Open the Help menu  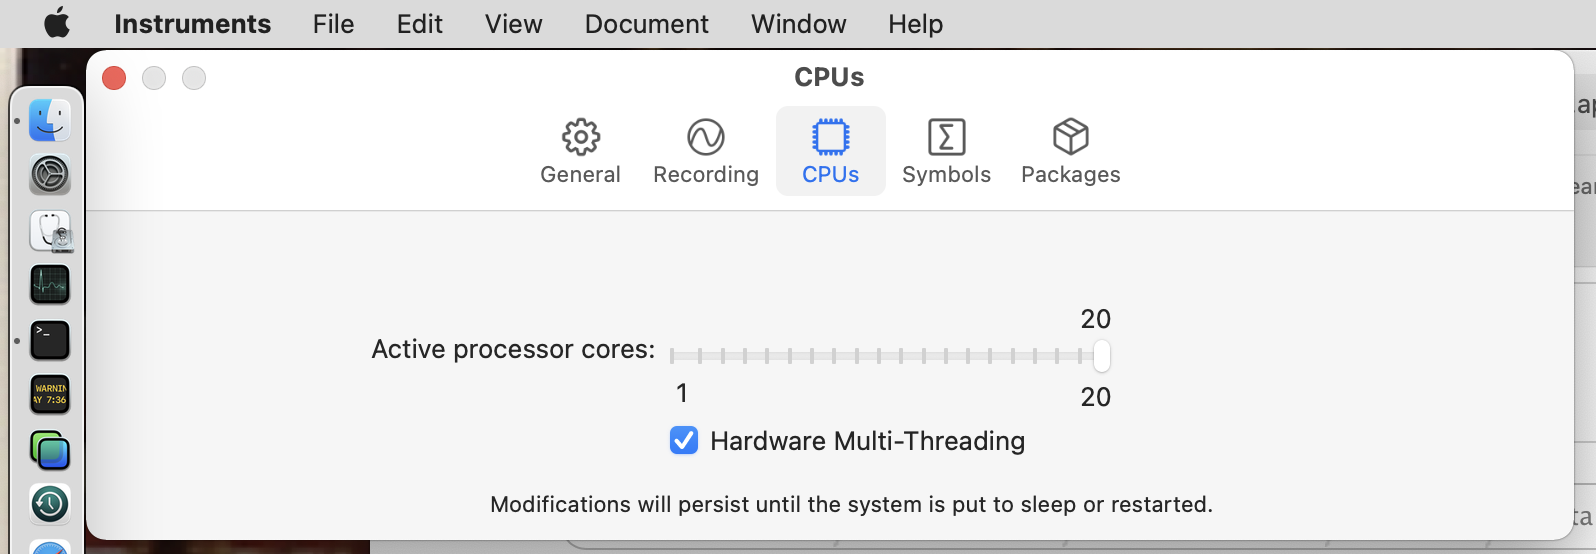[x=915, y=24]
